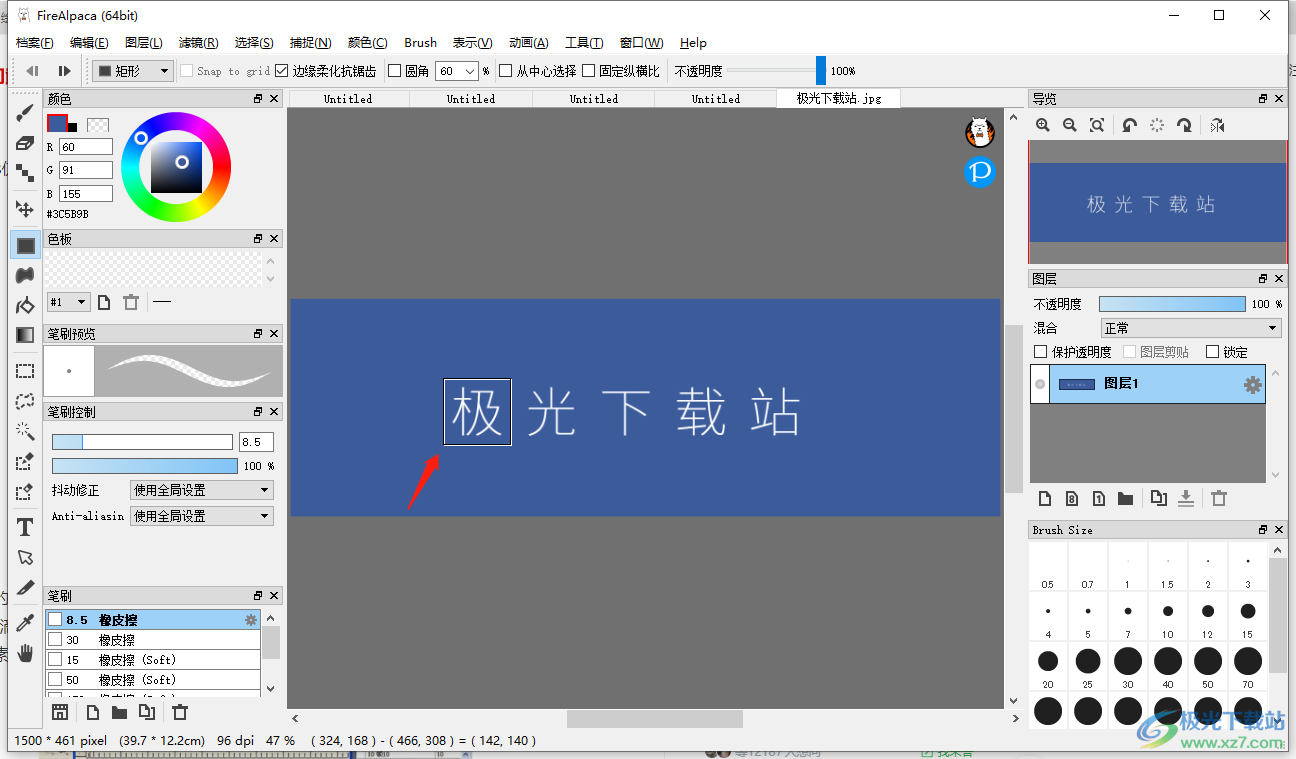Select 15 橡皮擦 (Soft) brush

click(x=153, y=660)
